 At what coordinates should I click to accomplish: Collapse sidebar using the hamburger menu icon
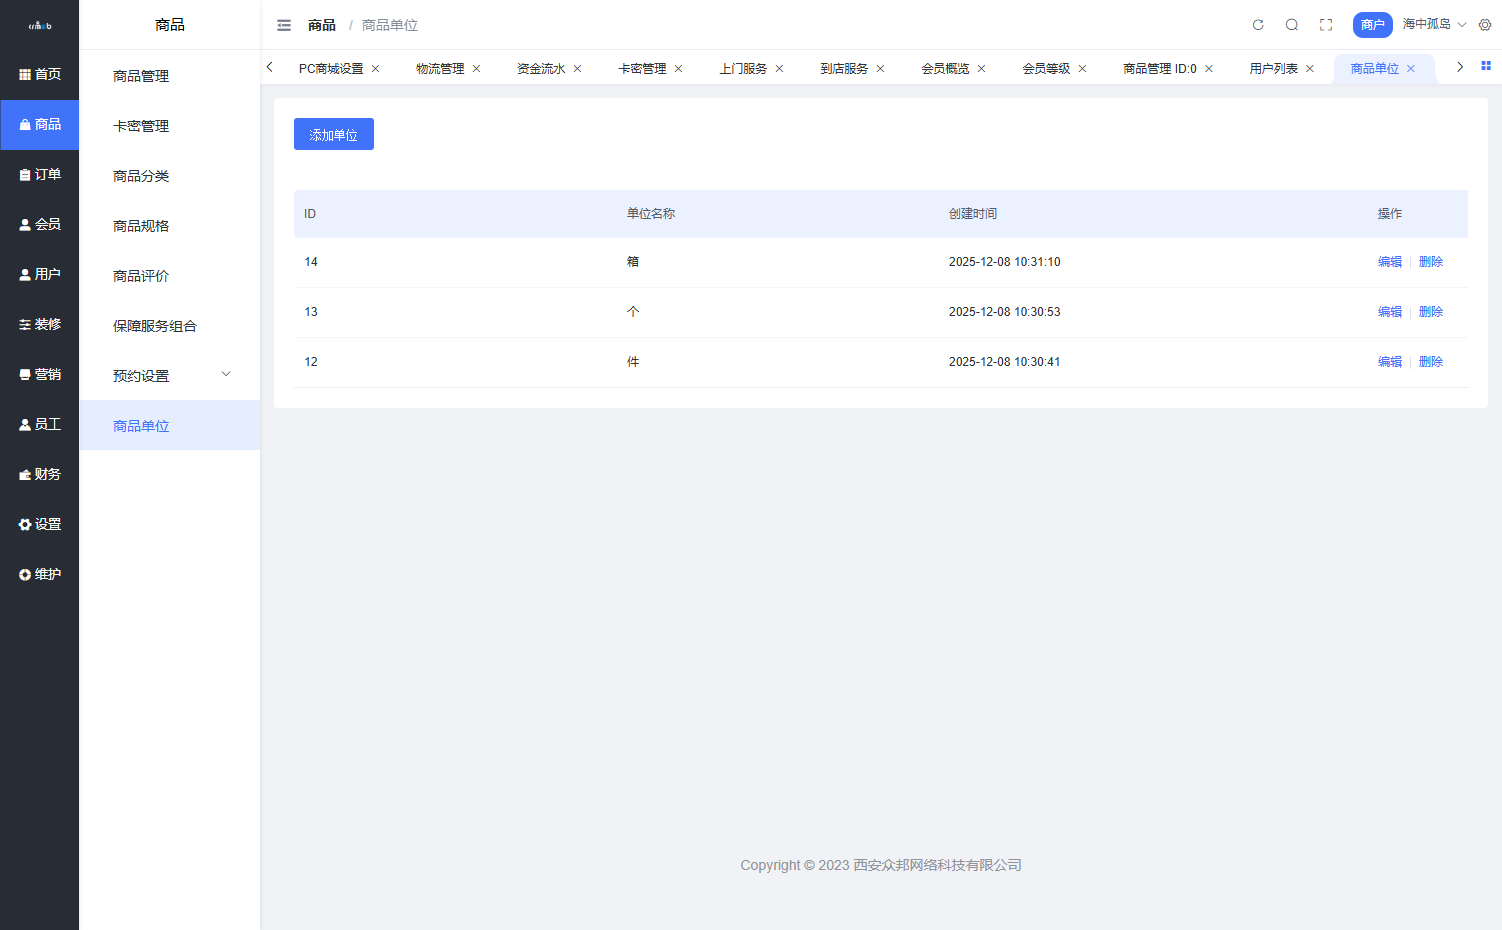(284, 25)
